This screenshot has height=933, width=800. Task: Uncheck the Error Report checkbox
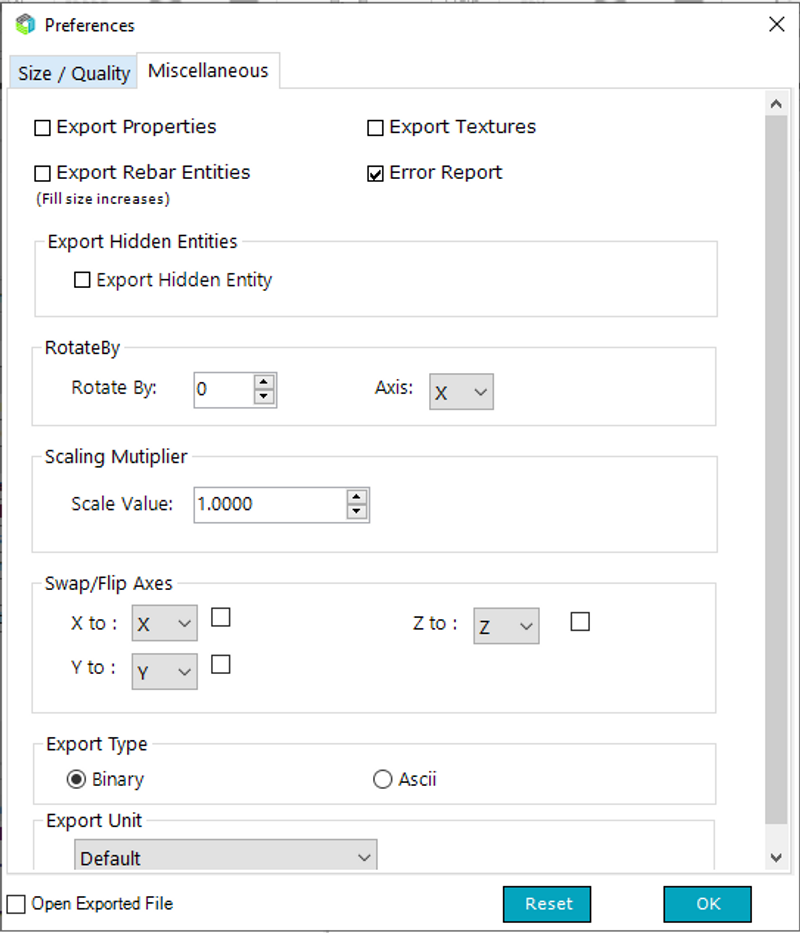click(375, 173)
